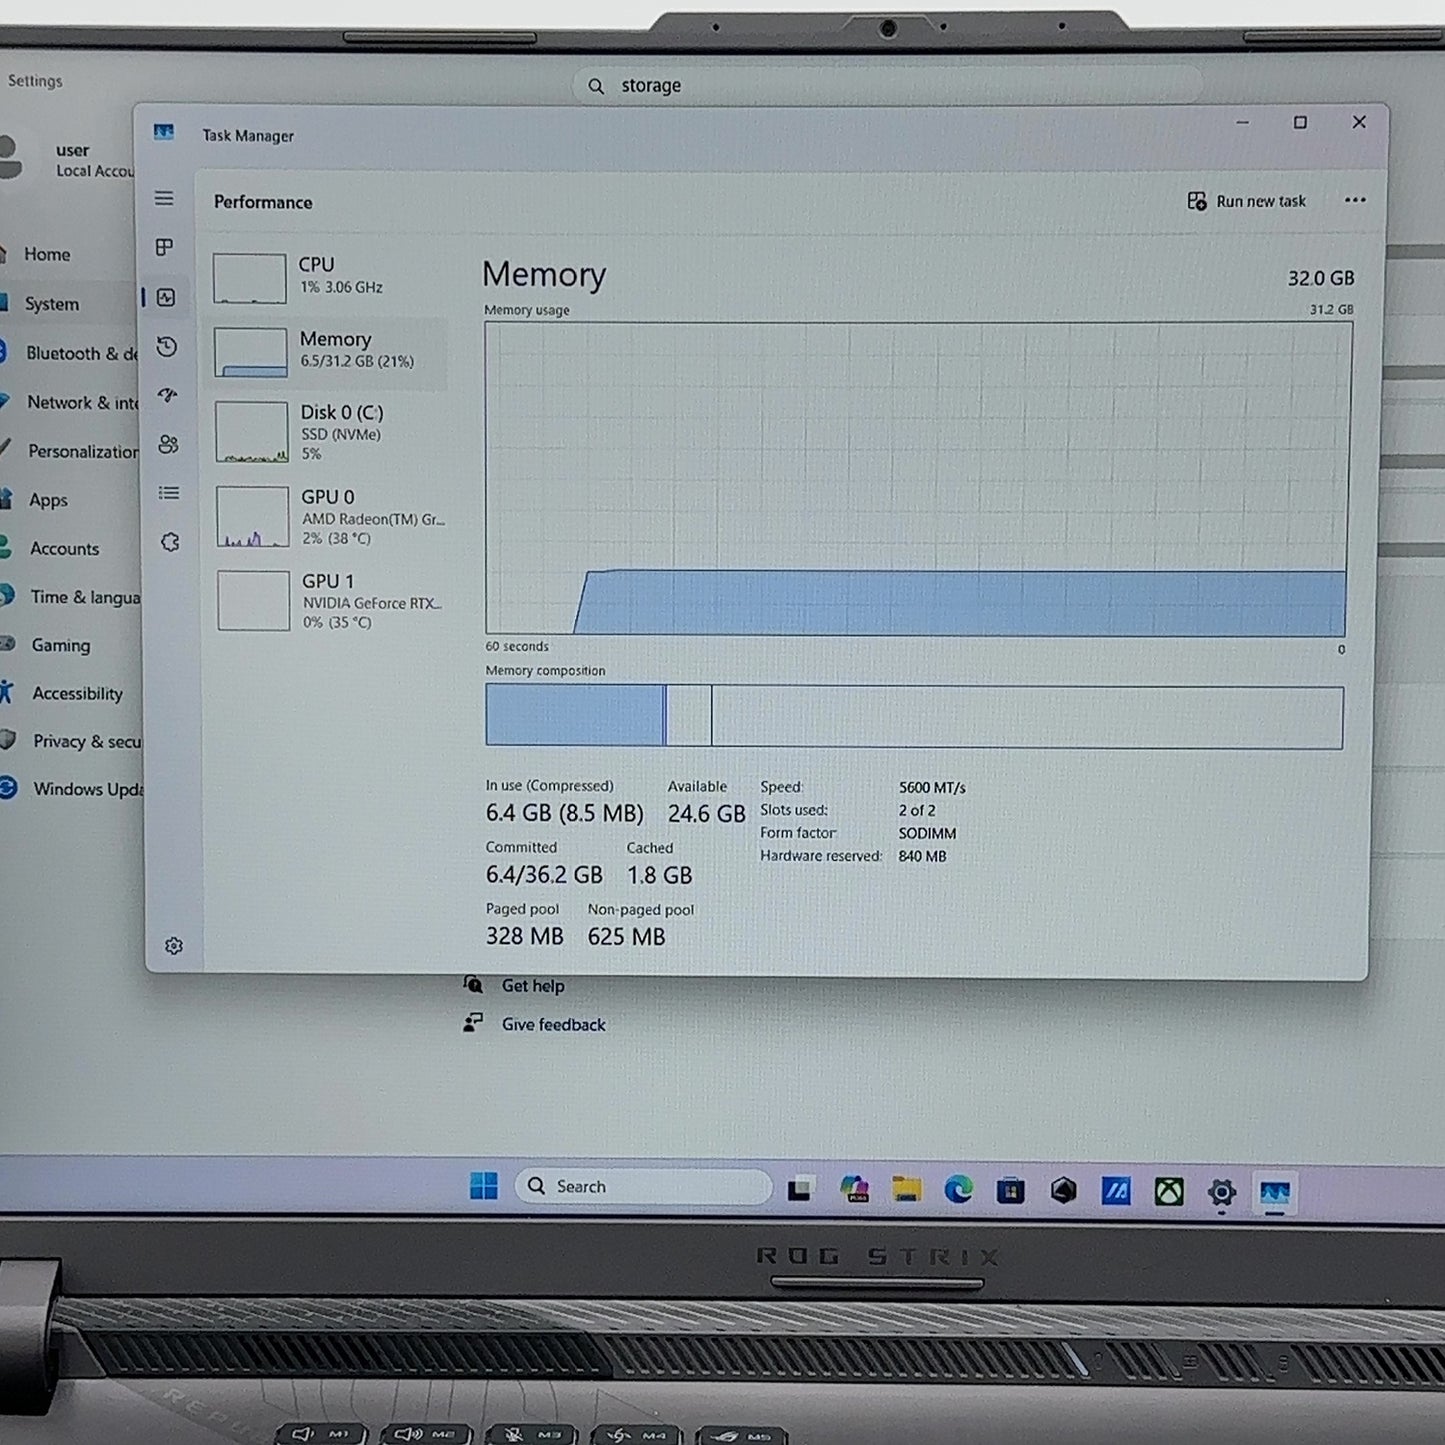Open the App history page icon
This screenshot has height=1445, width=1445.
tap(167, 347)
